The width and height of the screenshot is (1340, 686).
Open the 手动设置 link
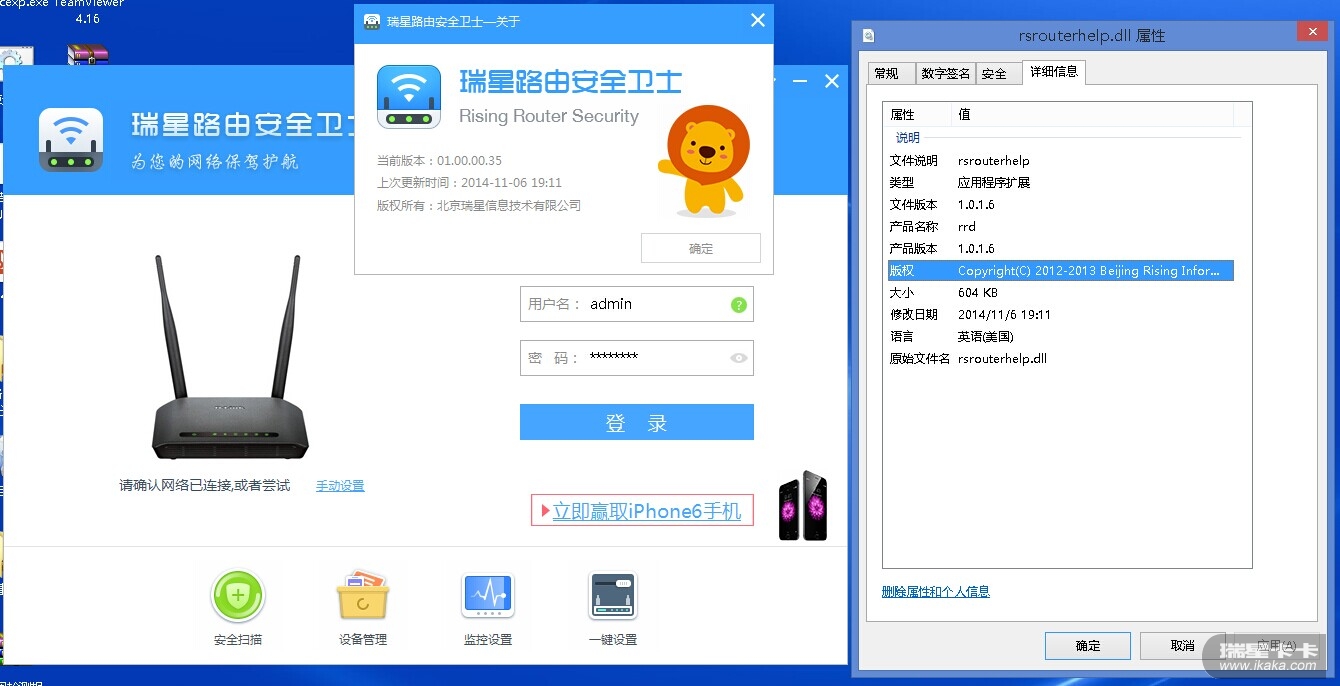340,486
